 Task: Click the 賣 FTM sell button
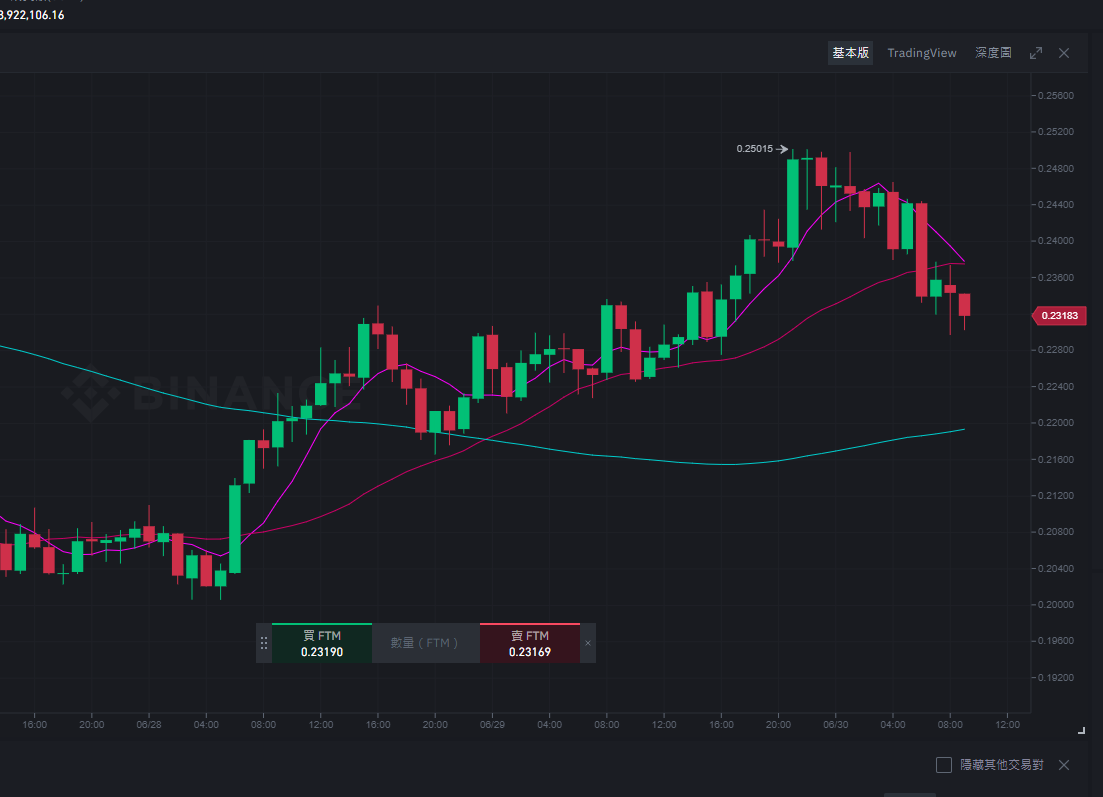click(530, 643)
